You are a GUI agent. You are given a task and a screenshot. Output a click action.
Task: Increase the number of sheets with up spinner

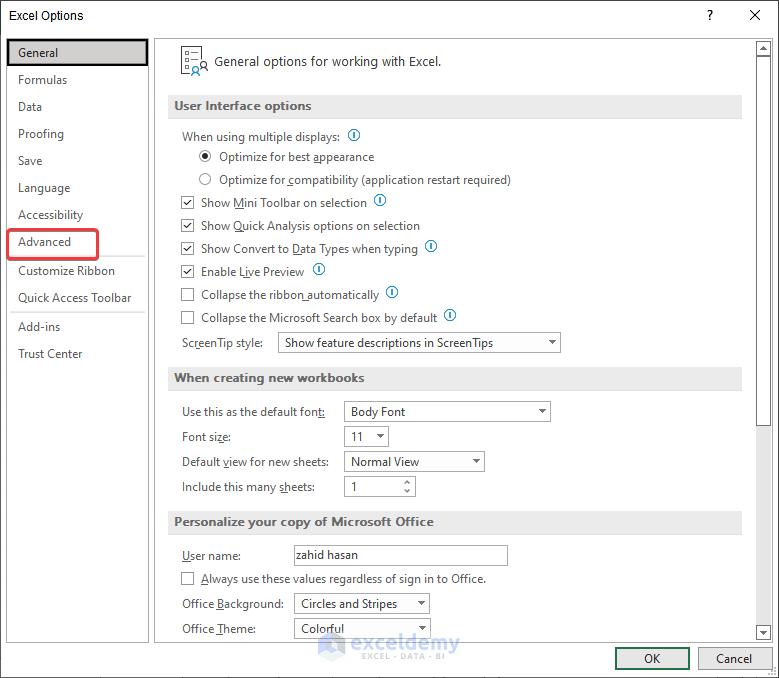click(407, 482)
